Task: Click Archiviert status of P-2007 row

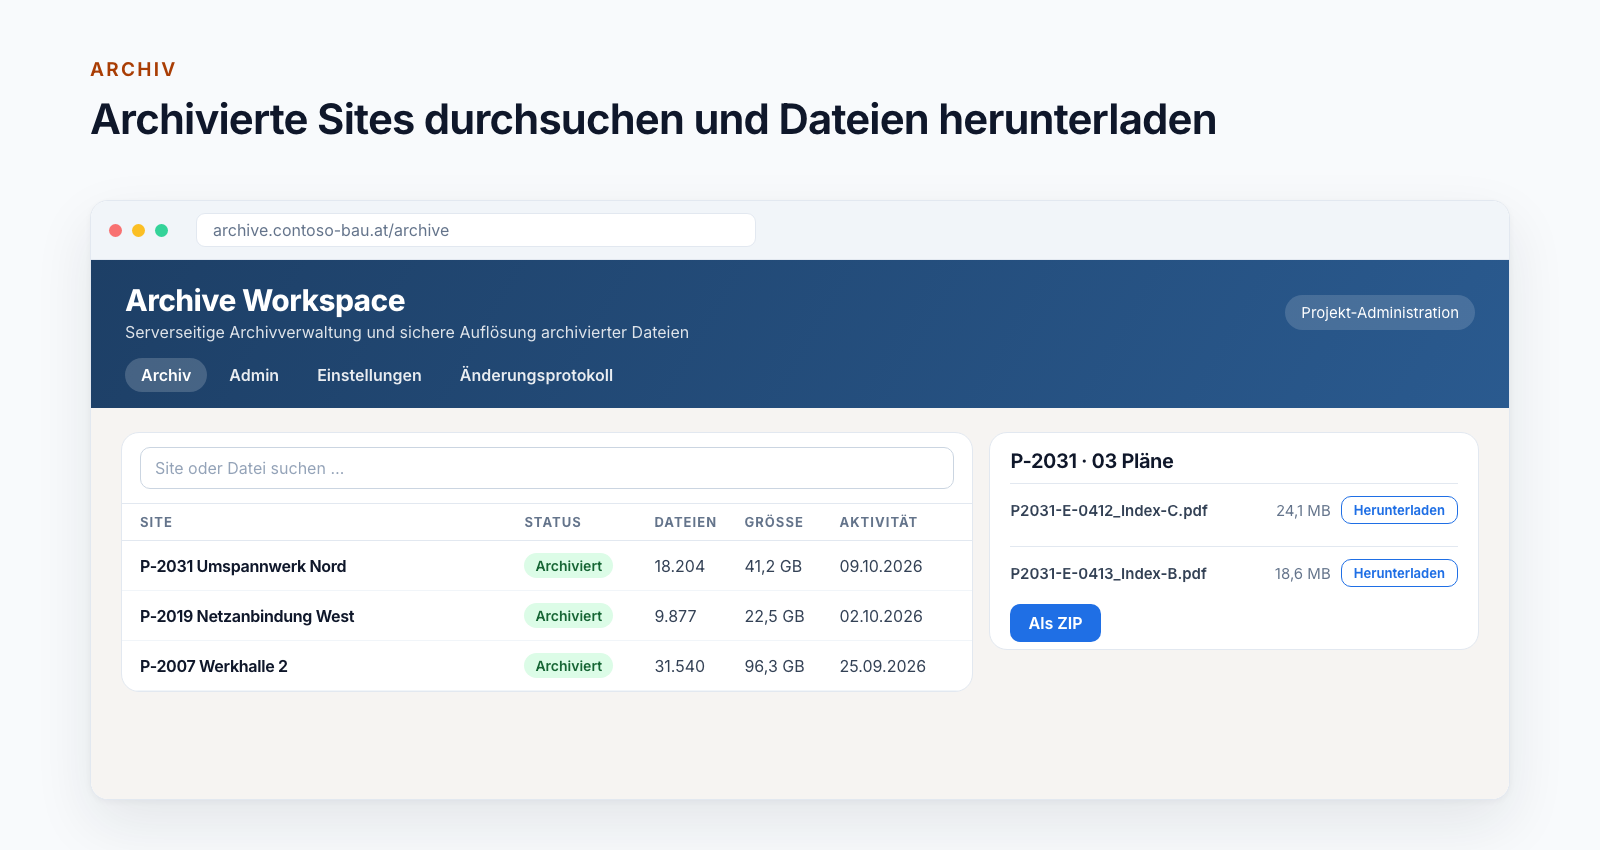Action: click(x=568, y=666)
